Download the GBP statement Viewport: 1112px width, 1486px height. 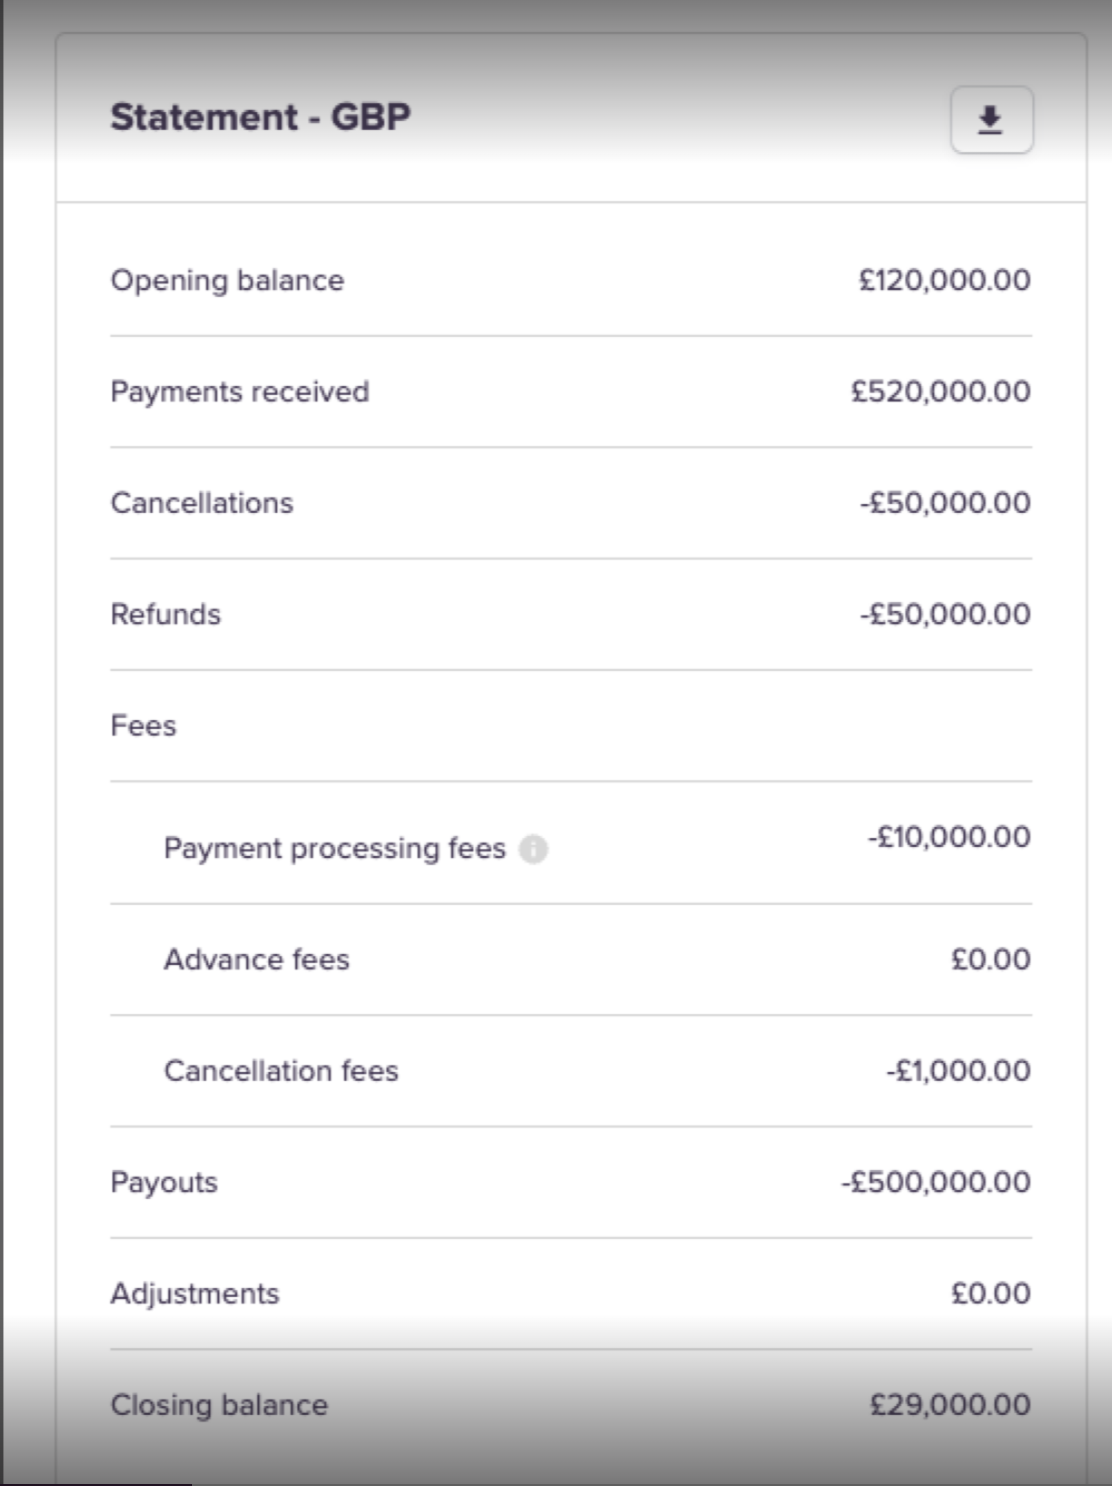(x=991, y=120)
